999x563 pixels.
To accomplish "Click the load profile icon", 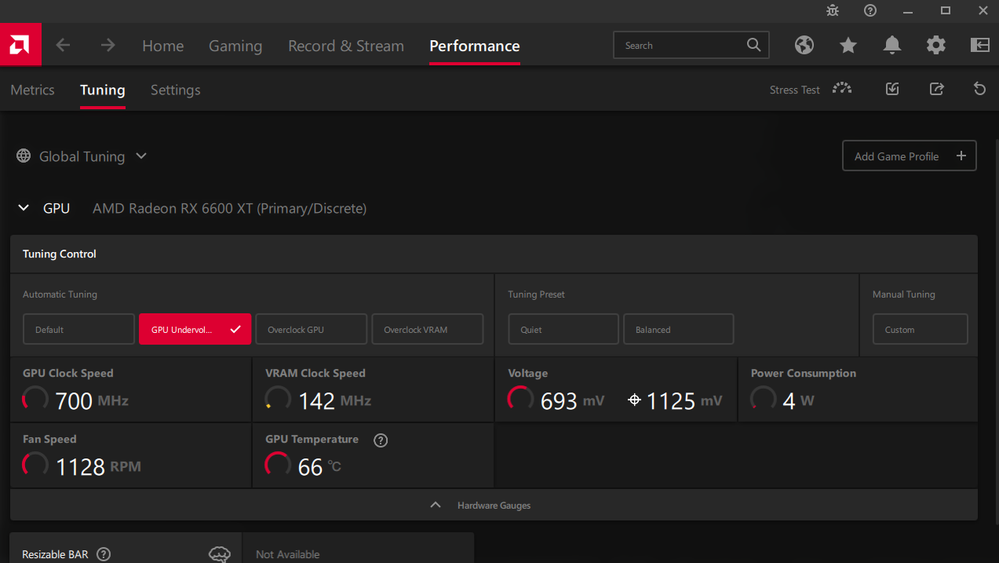I will tap(893, 89).
